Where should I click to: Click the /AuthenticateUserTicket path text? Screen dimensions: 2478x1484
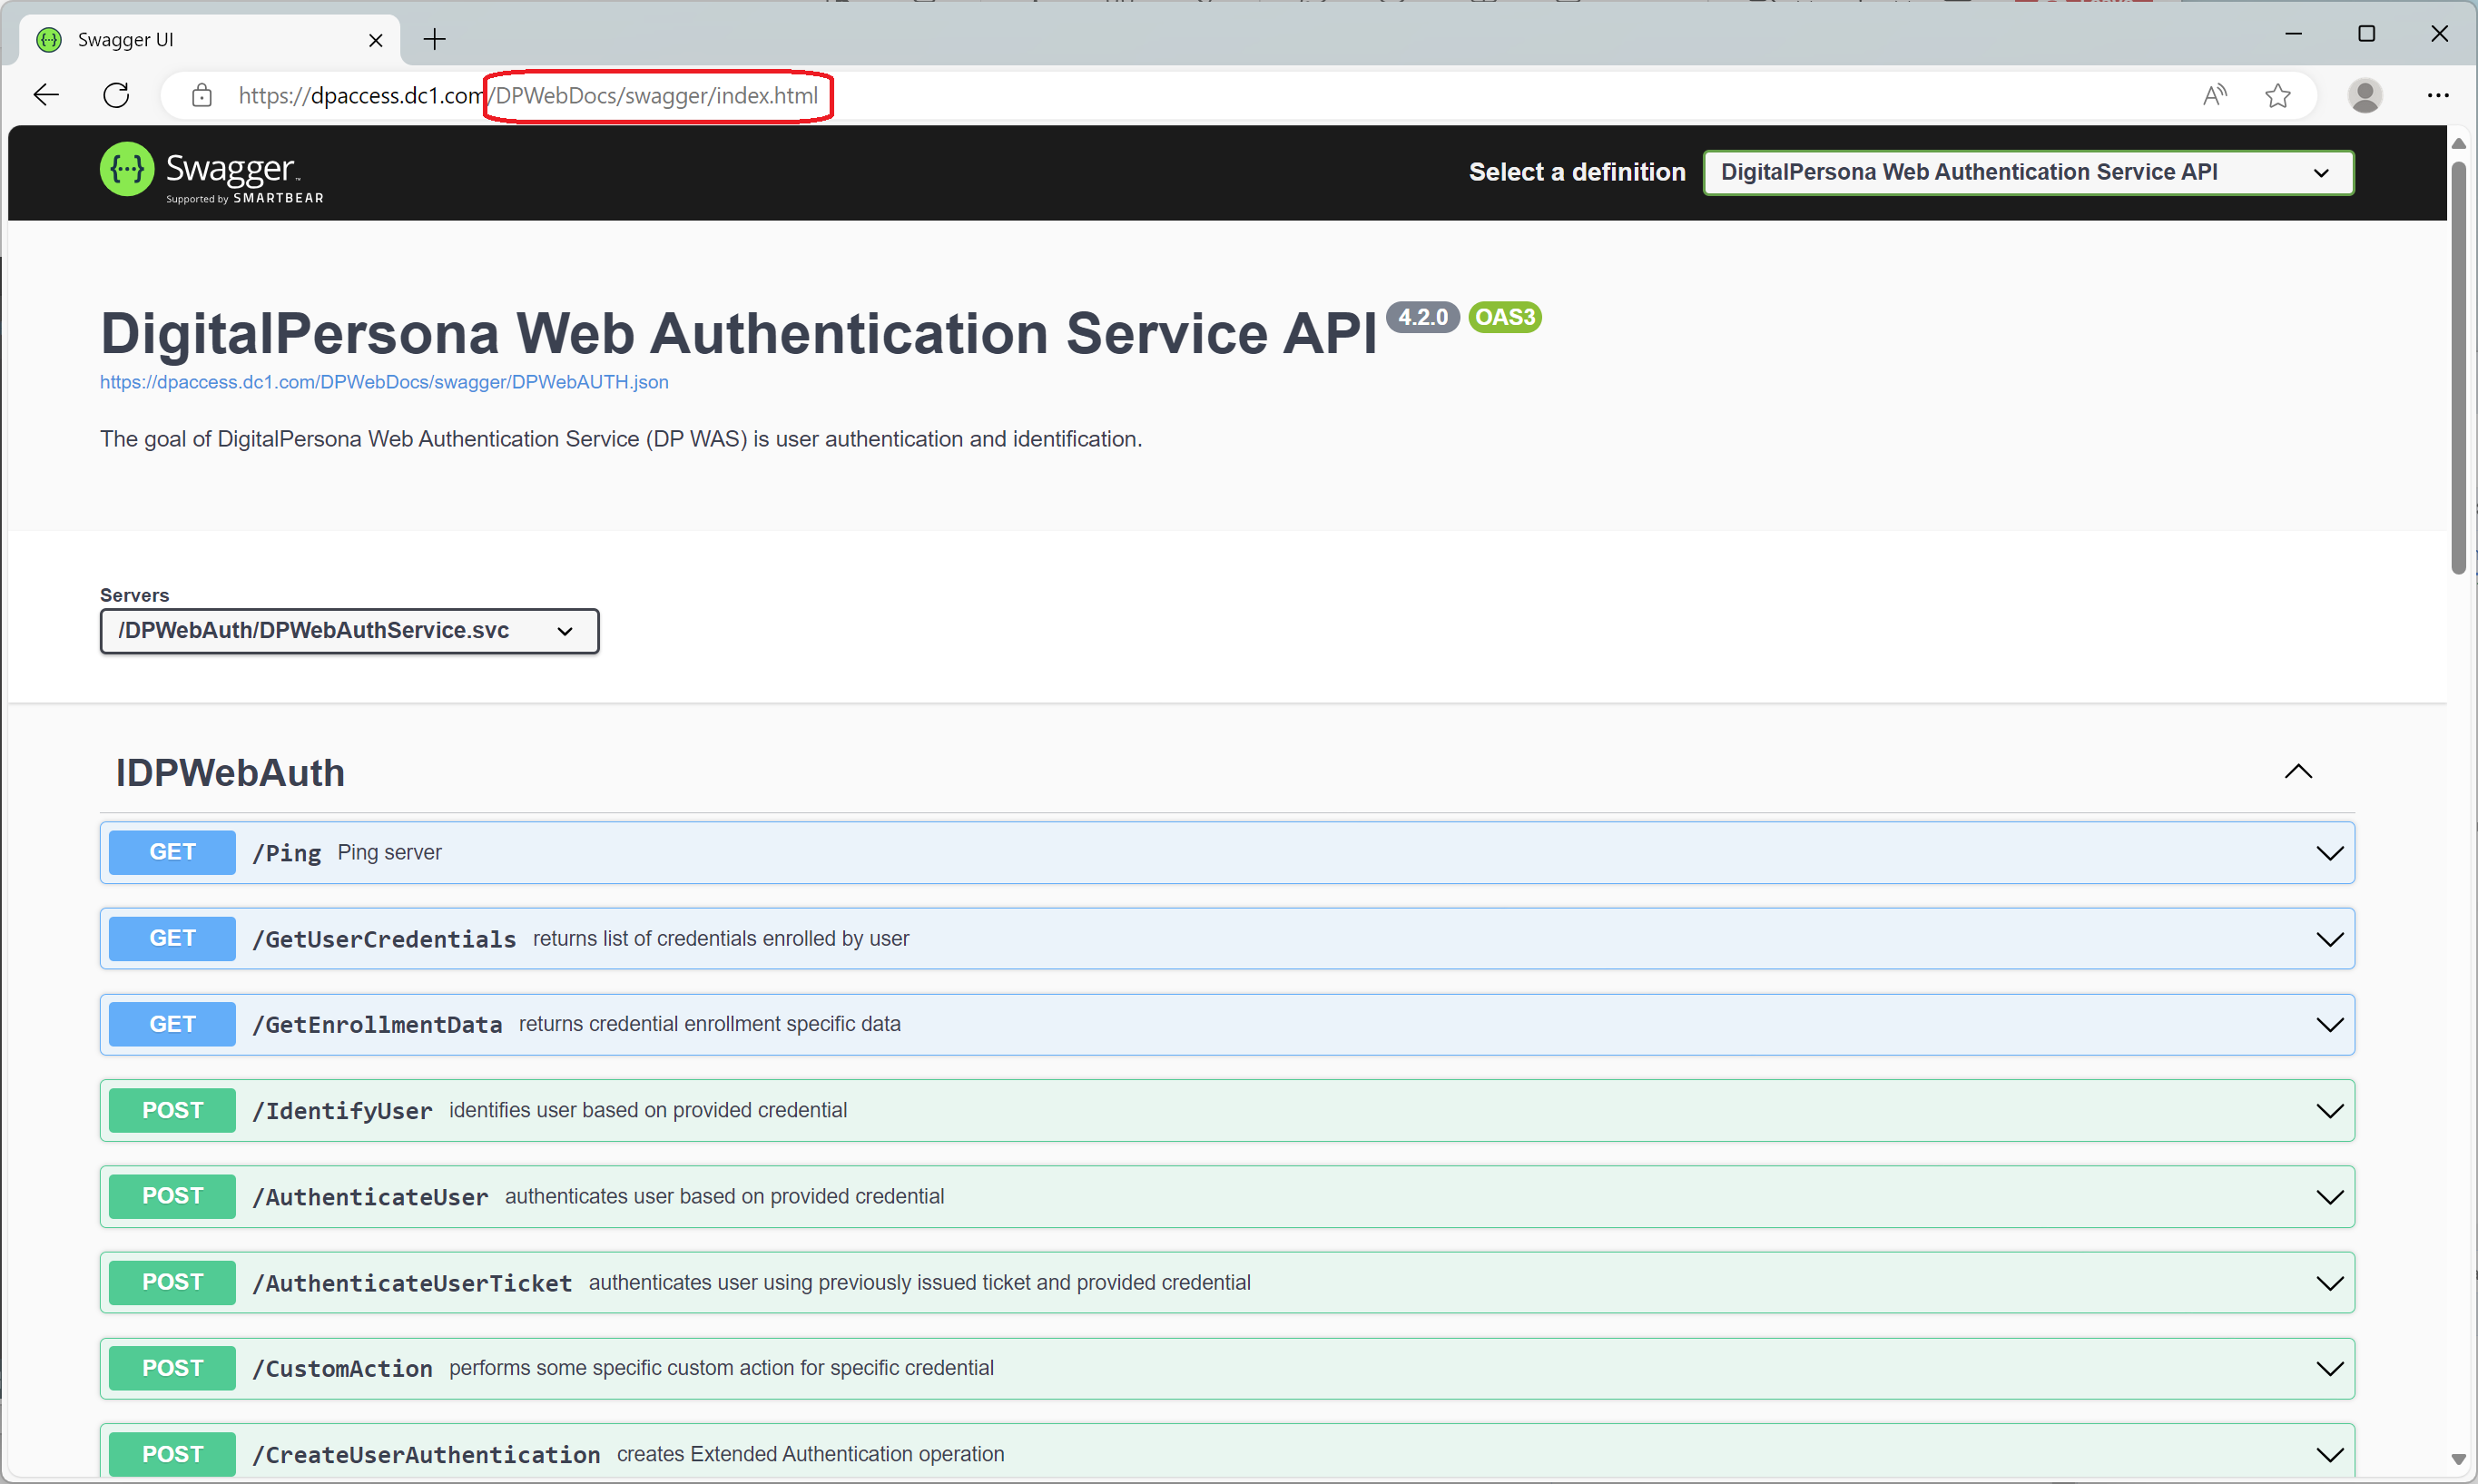point(412,1283)
